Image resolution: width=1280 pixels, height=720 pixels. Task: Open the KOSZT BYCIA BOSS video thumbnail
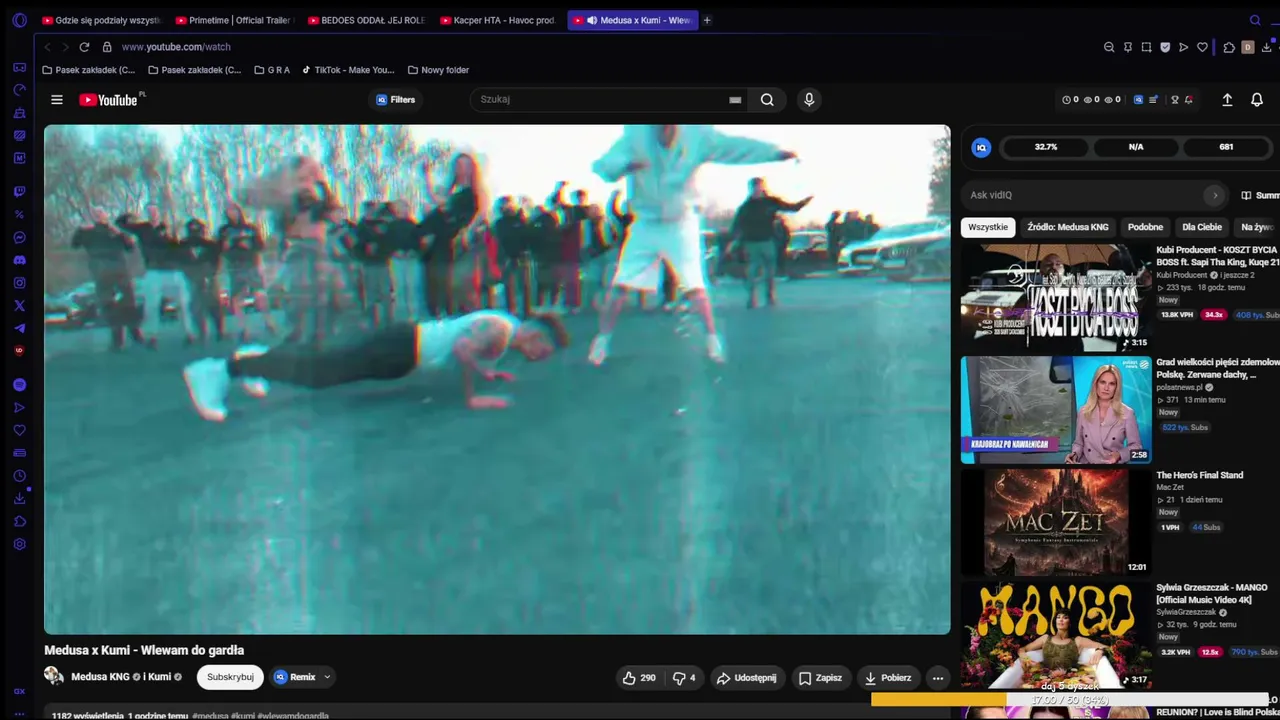coord(1056,297)
